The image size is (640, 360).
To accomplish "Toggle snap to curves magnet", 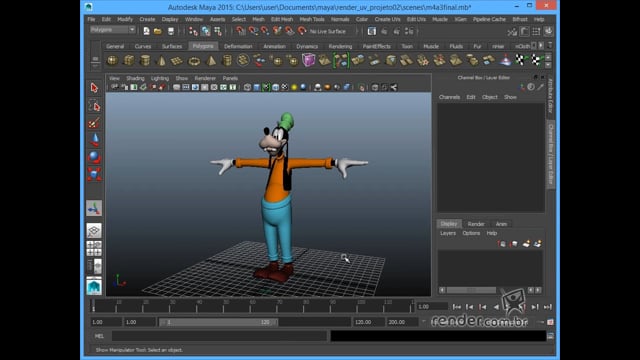I will pos(253,31).
